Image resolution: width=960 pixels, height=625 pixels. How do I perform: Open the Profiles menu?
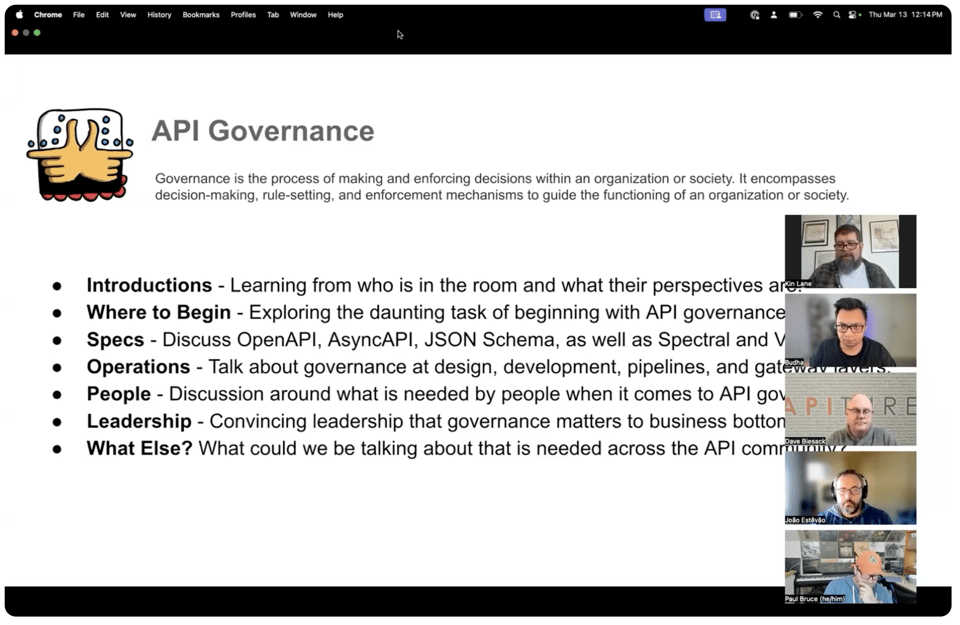pos(243,15)
